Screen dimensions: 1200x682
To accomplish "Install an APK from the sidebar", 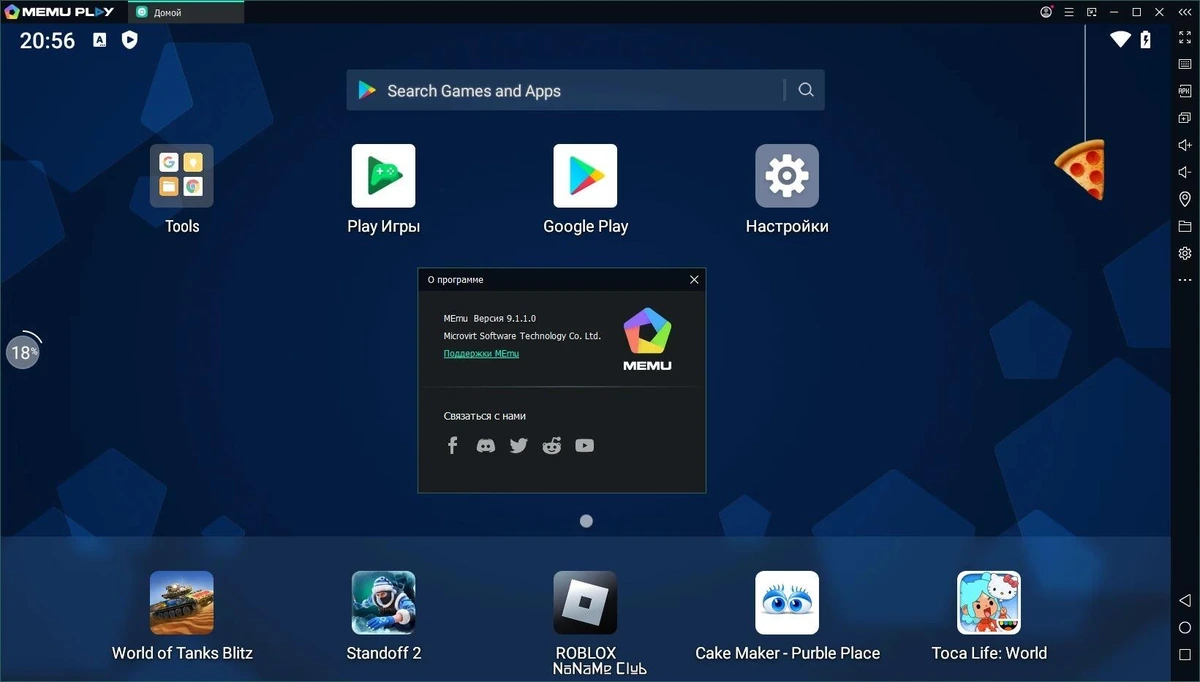I will (1185, 91).
